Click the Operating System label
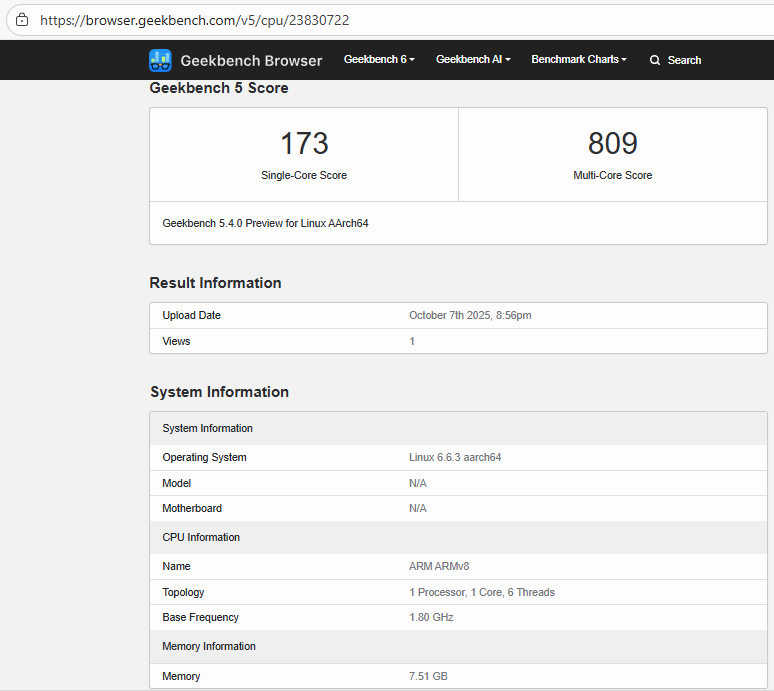The image size is (774, 691). [x=204, y=458]
